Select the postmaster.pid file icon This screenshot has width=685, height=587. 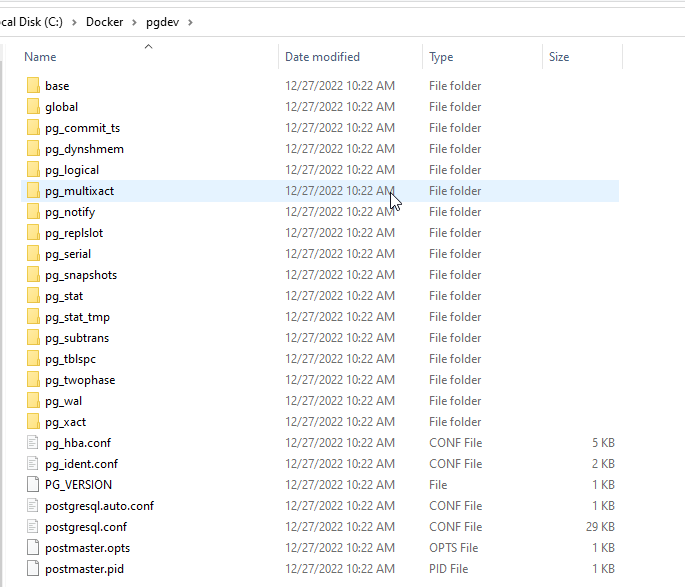[32, 569]
